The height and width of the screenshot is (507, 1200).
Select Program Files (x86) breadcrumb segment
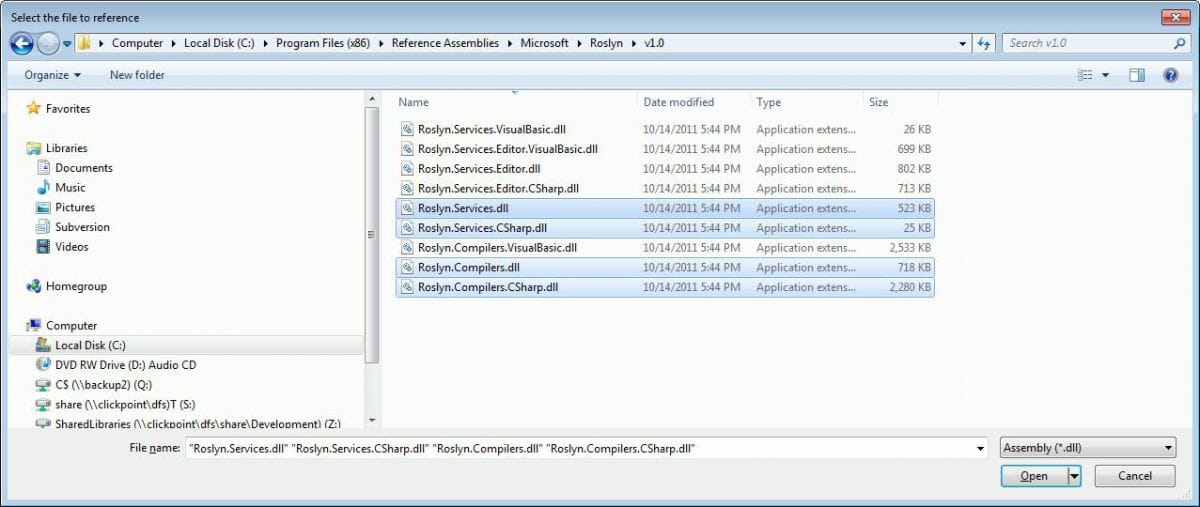pyautogui.click(x=323, y=43)
